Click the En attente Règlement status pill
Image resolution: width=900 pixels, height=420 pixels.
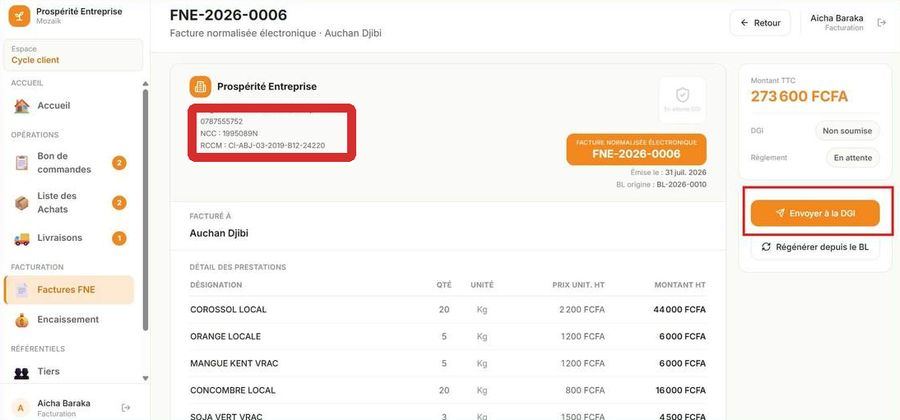coord(853,158)
